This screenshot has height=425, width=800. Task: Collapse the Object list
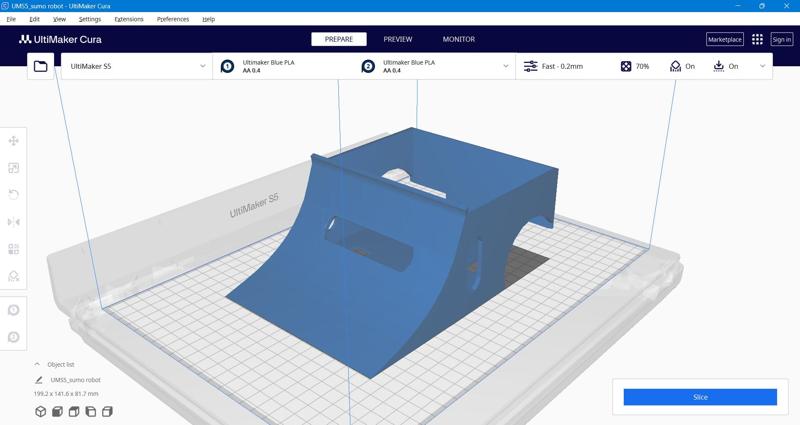click(37, 364)
